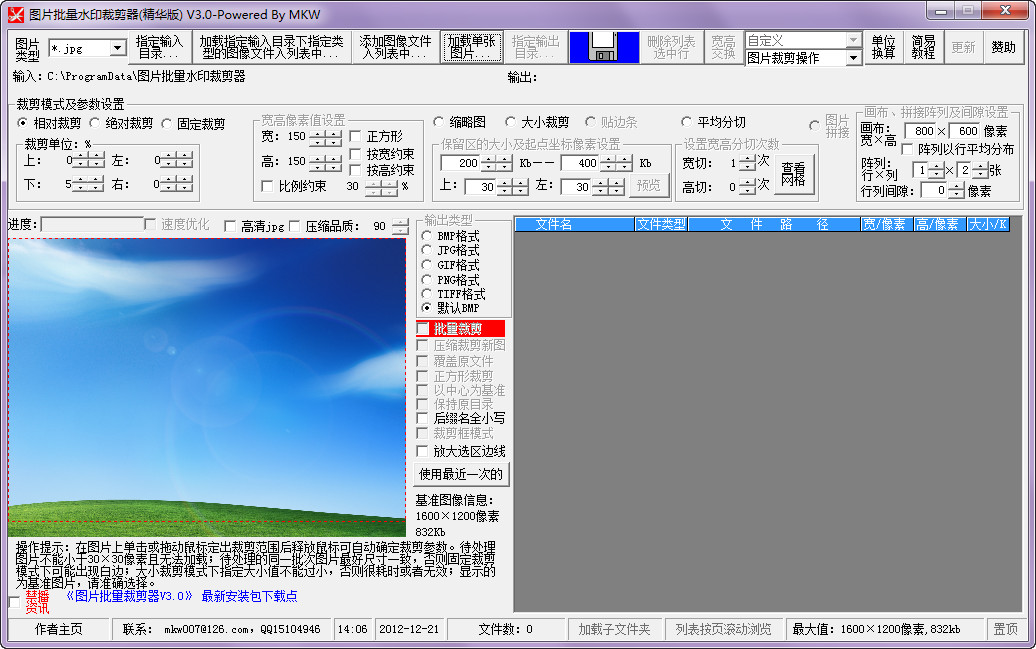1036x649 pixels.
Task: Toggle 禁播资讯 checkbox
Action: coord(15,601)
